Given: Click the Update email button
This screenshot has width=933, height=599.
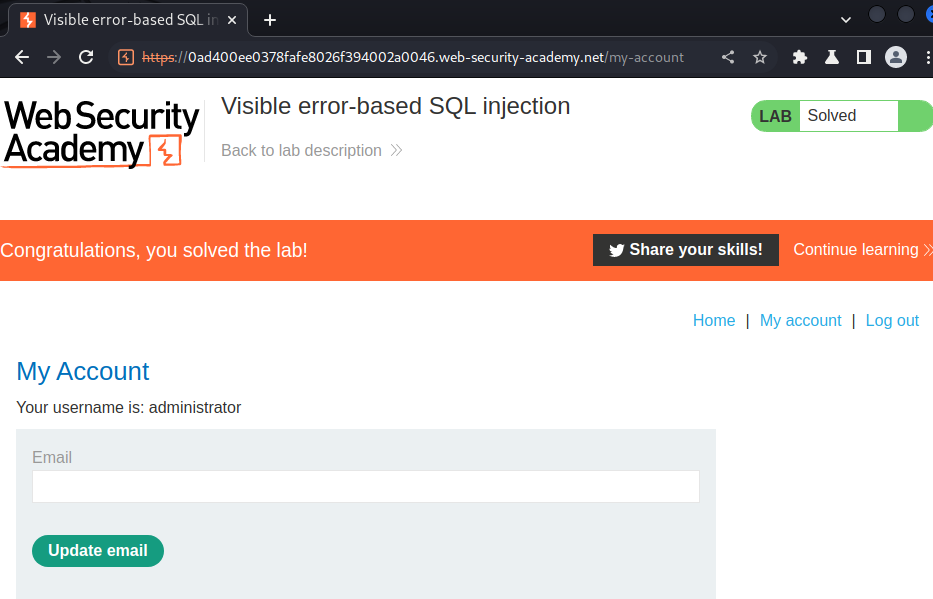Looking at the screenshot, I should pos(98,551).
